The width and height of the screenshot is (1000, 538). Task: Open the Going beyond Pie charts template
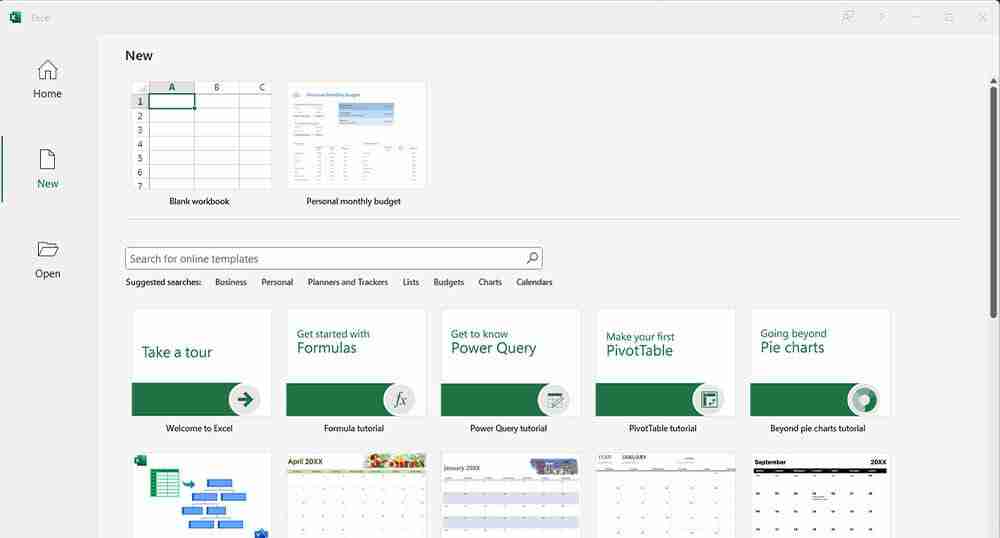[820, 363]
